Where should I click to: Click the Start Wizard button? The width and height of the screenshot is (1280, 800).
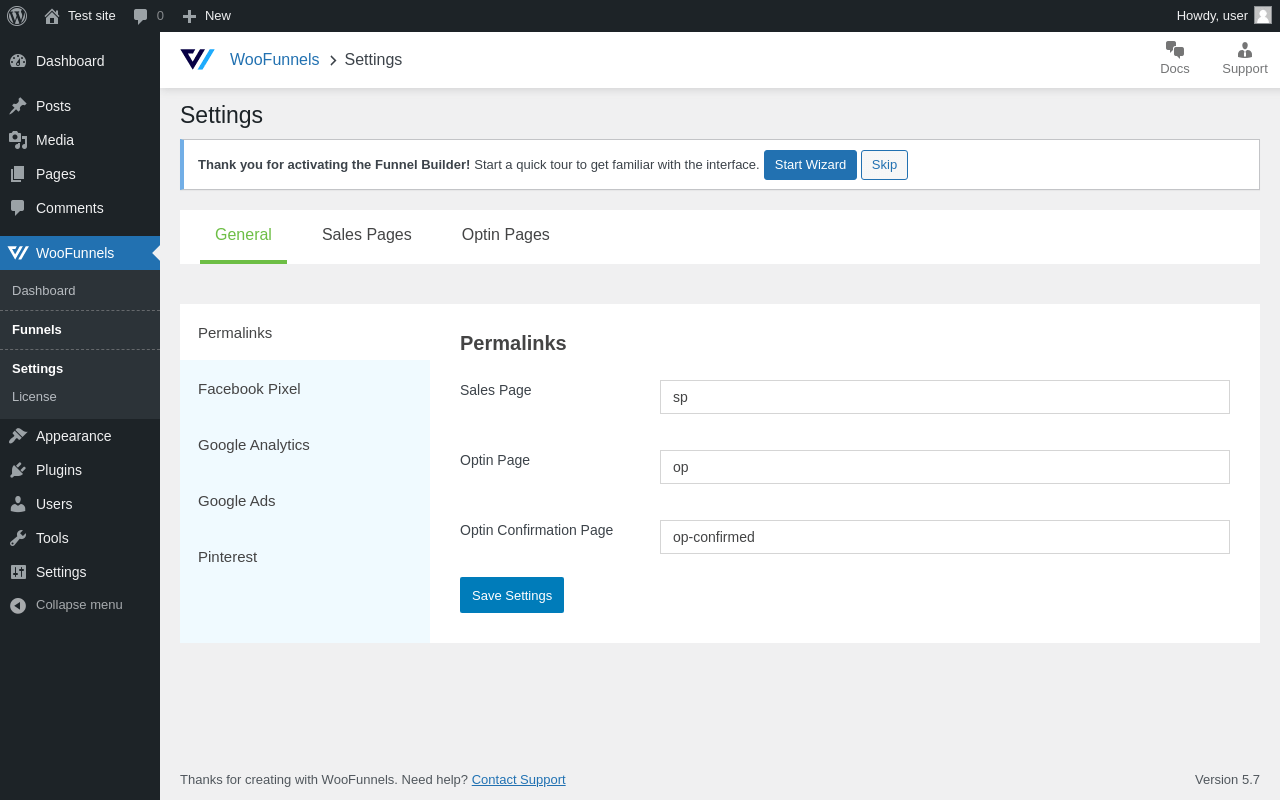tap(810, 165)
